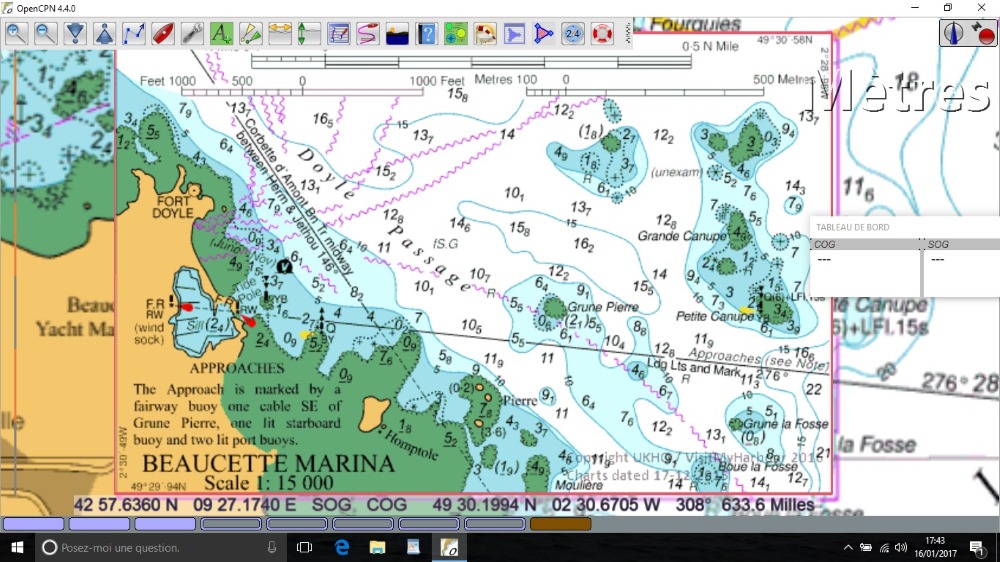Click the lifebuoy-with-paper plugin icon
This screenshot has height=562, width=1000.
click(x=485, y=33)
